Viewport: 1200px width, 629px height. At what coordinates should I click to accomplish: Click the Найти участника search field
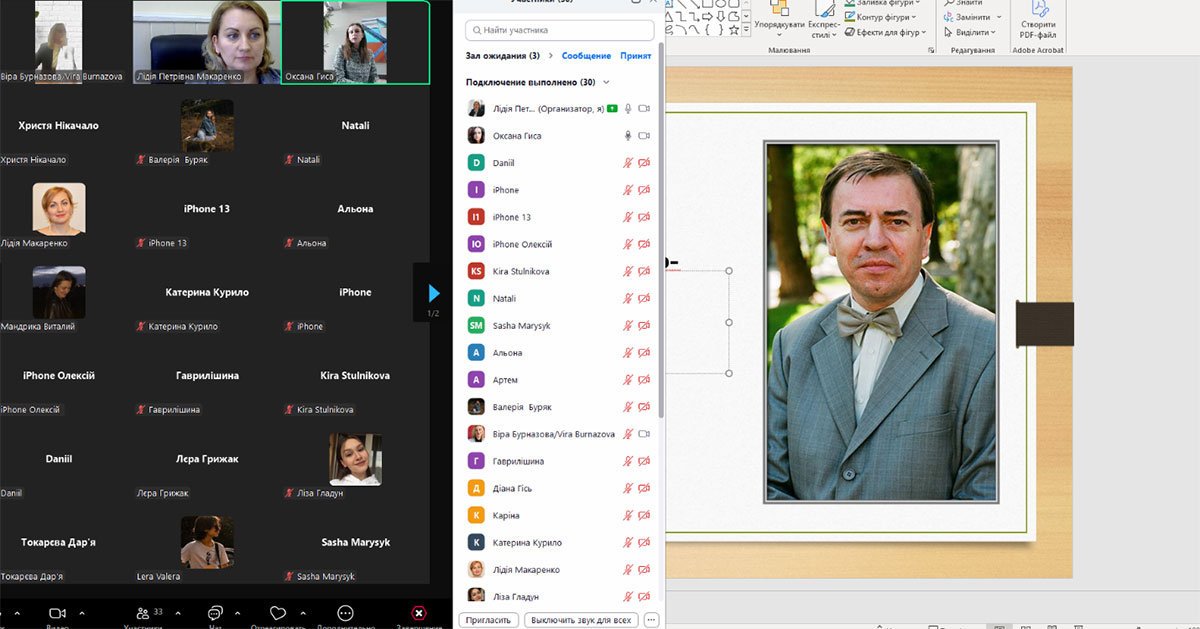click(x=559, y=31)
